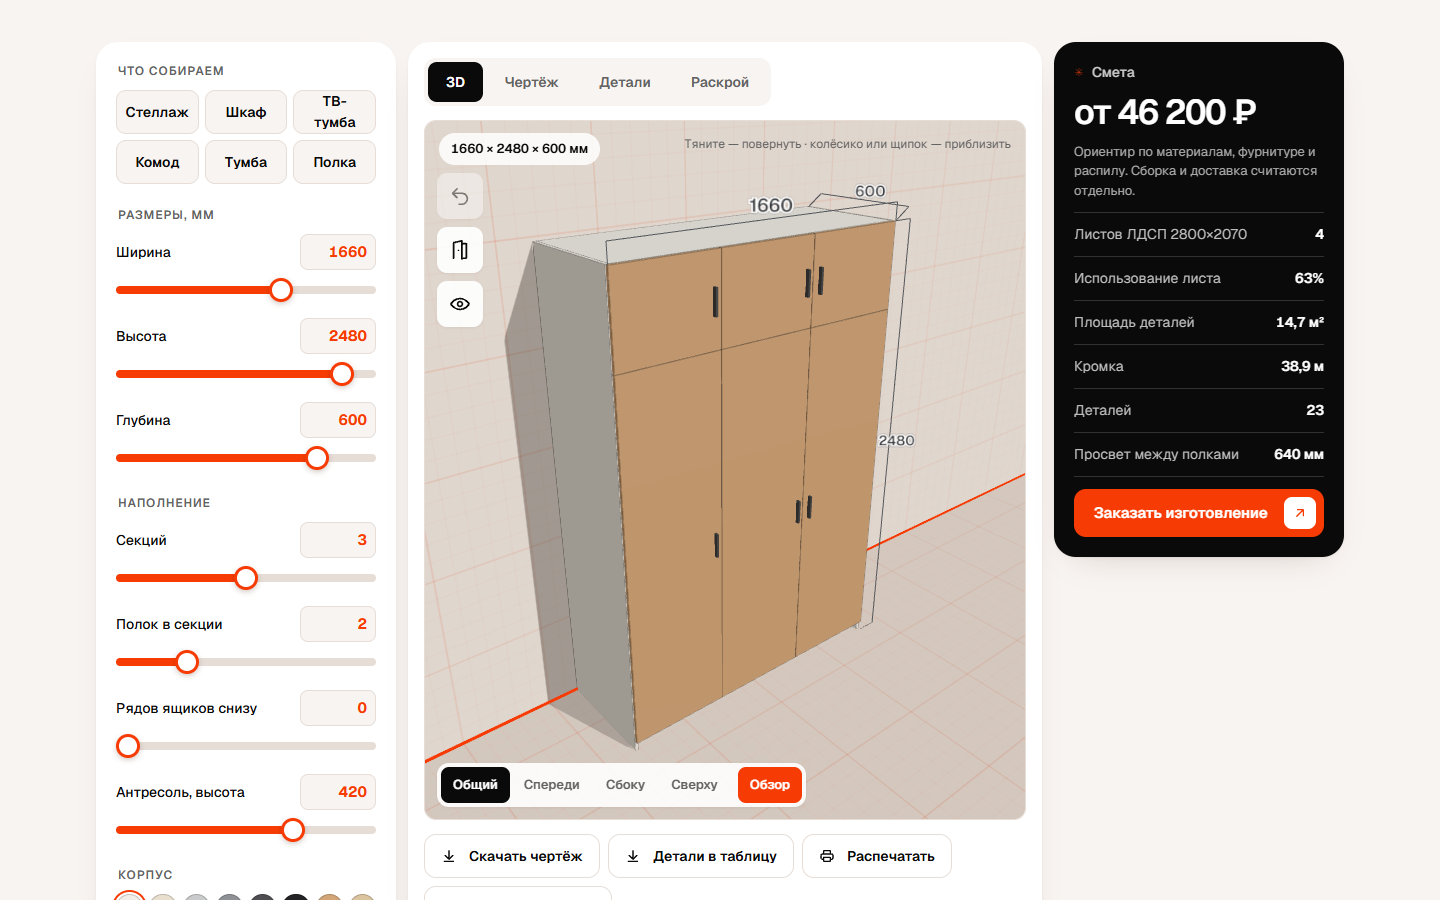Click the Полок в секции slider handle
Viewport: 1440px width, 900px height.
[187, 662]
